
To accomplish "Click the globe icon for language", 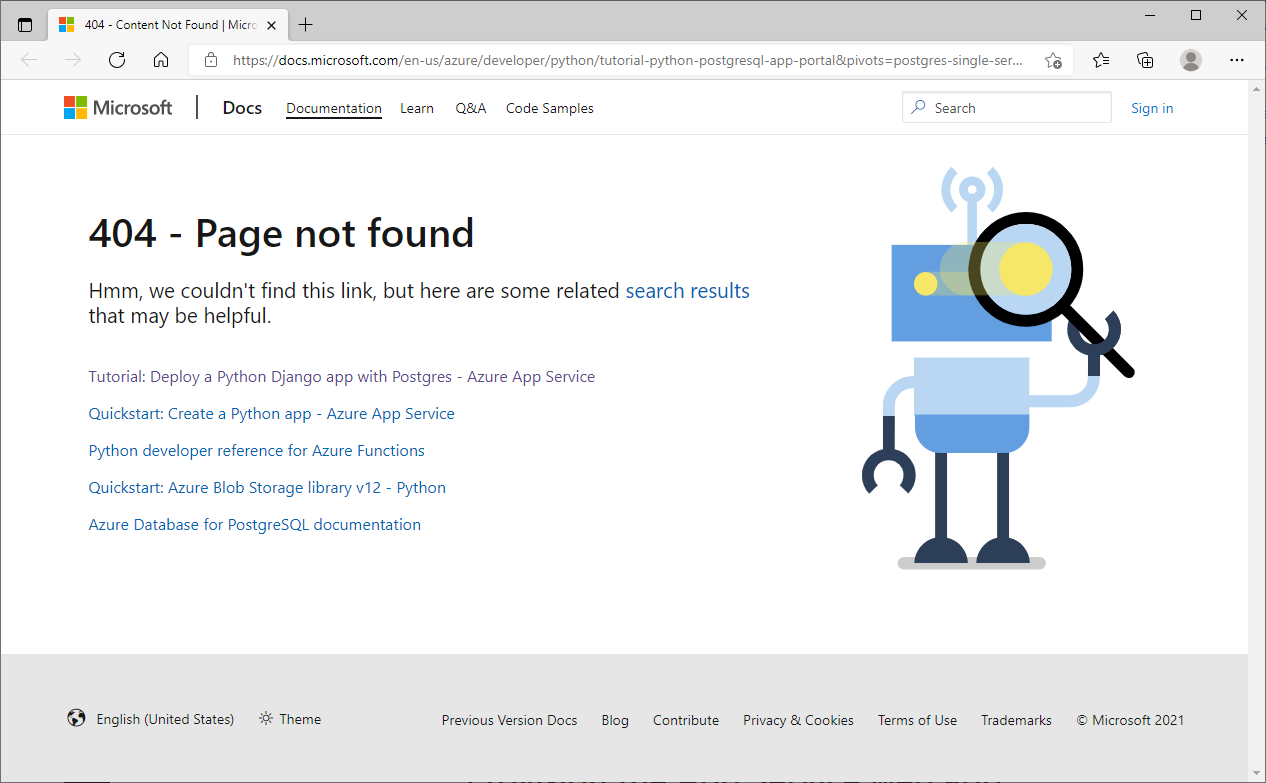I will click(76, 718).
